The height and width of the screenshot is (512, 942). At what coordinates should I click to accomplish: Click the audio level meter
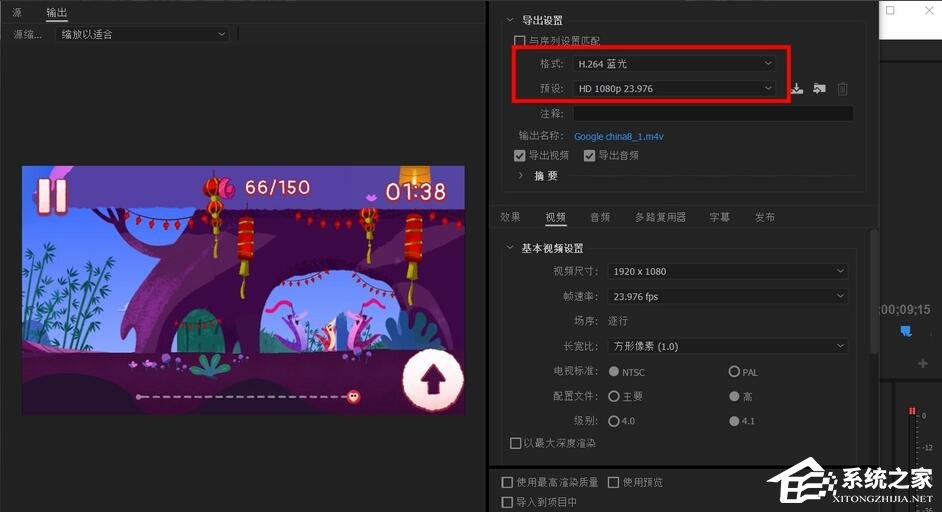tap(913, 460)
